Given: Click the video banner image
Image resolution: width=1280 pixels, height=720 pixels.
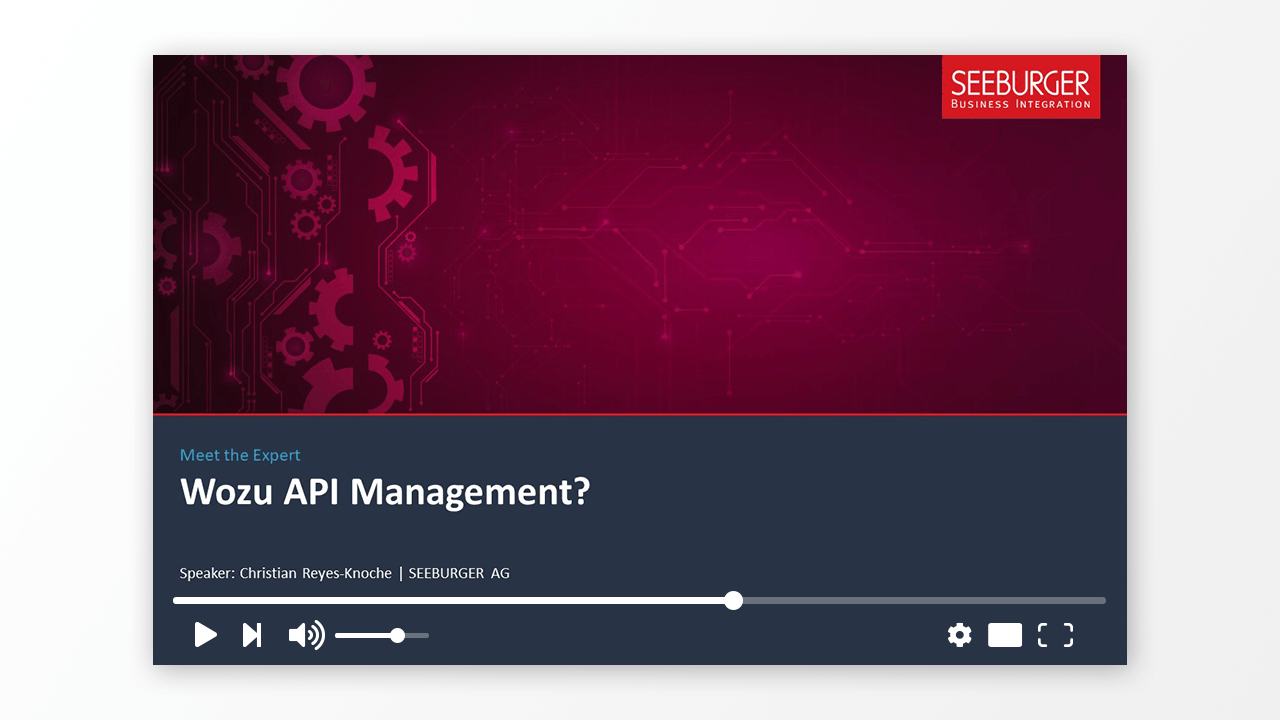Looking at the screenshot, I should [640, 234].
